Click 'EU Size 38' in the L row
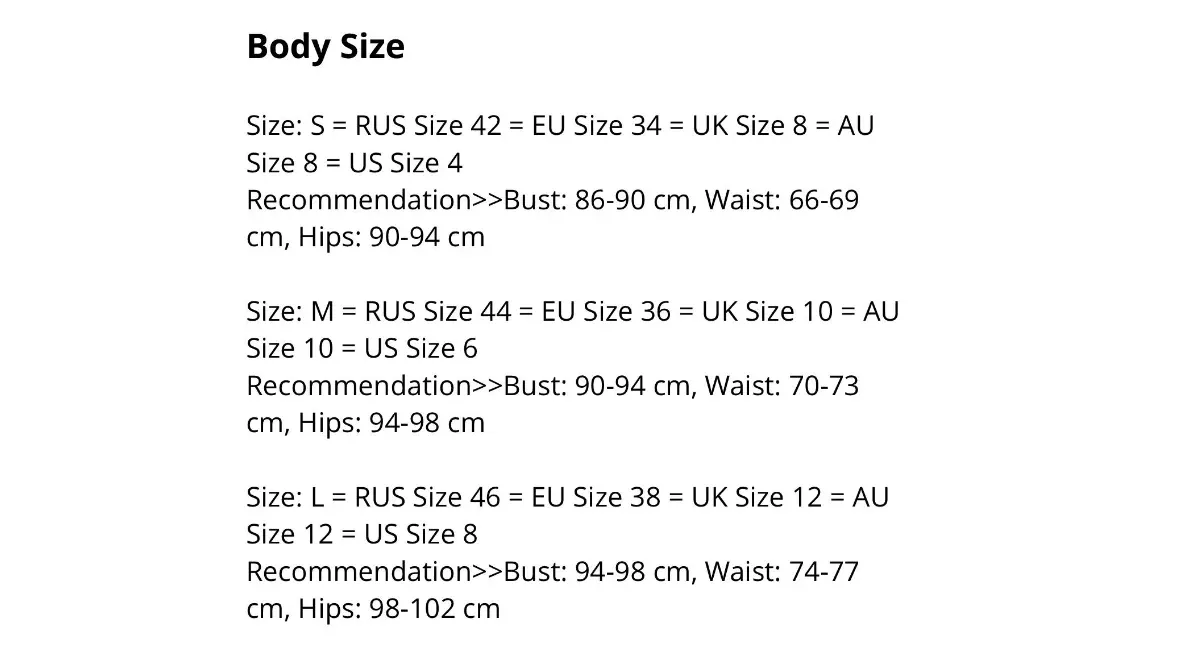Image resolution: width=1186 pixels, height=654 pixels. [595, 497]
